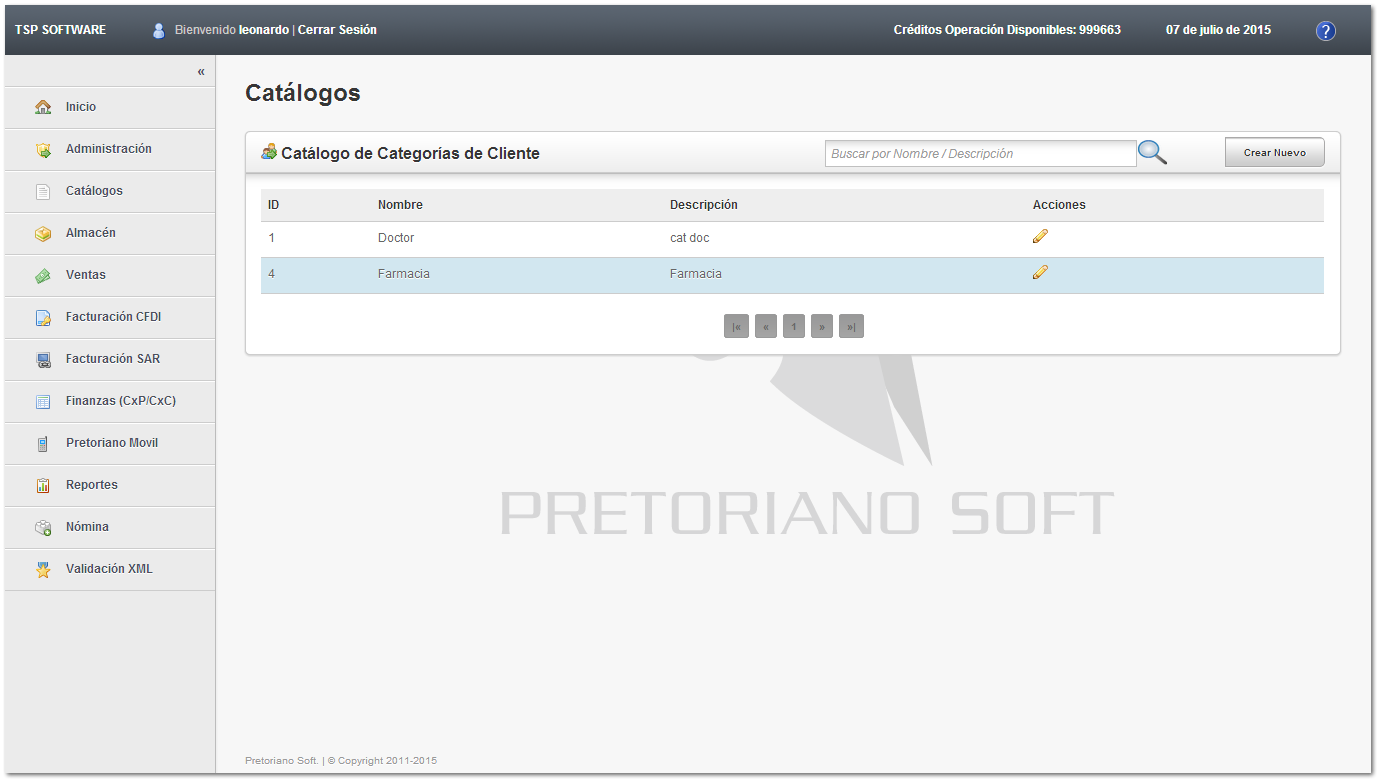Click the Catálogos page heading
This screenshot has width=1380, height=782.
coord(303,93)
